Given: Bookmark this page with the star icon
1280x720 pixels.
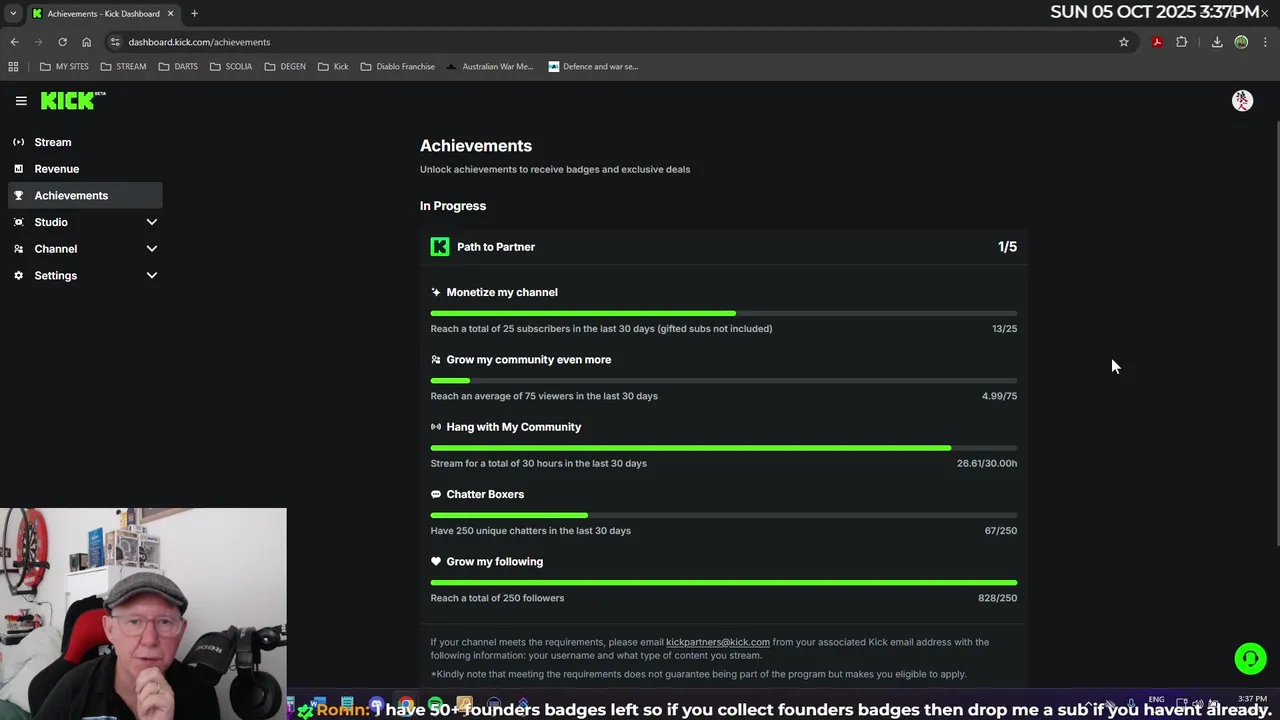Looking at the screenshot, I should tap(1124, 42).
